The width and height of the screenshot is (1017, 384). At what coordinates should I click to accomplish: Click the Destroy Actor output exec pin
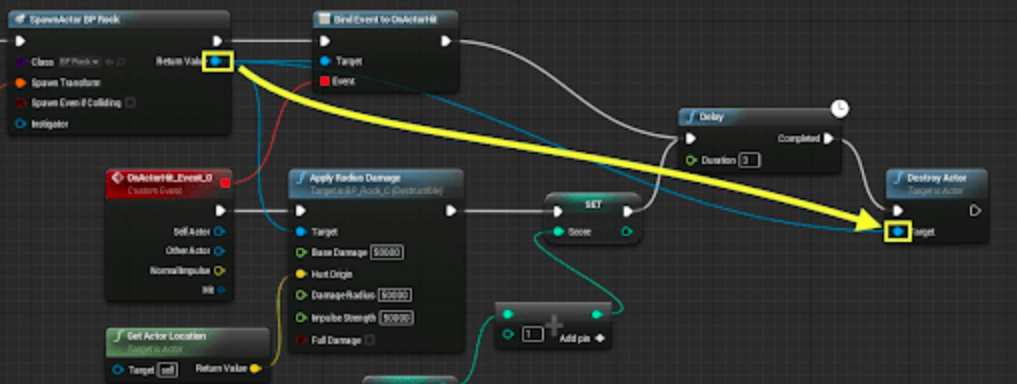[x=975, y=210]
